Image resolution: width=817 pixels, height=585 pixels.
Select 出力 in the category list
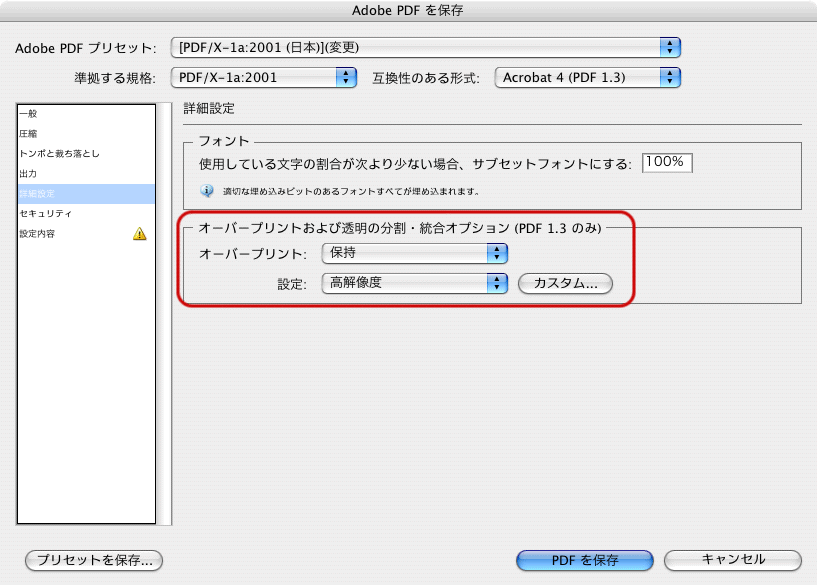coord(86,173)
